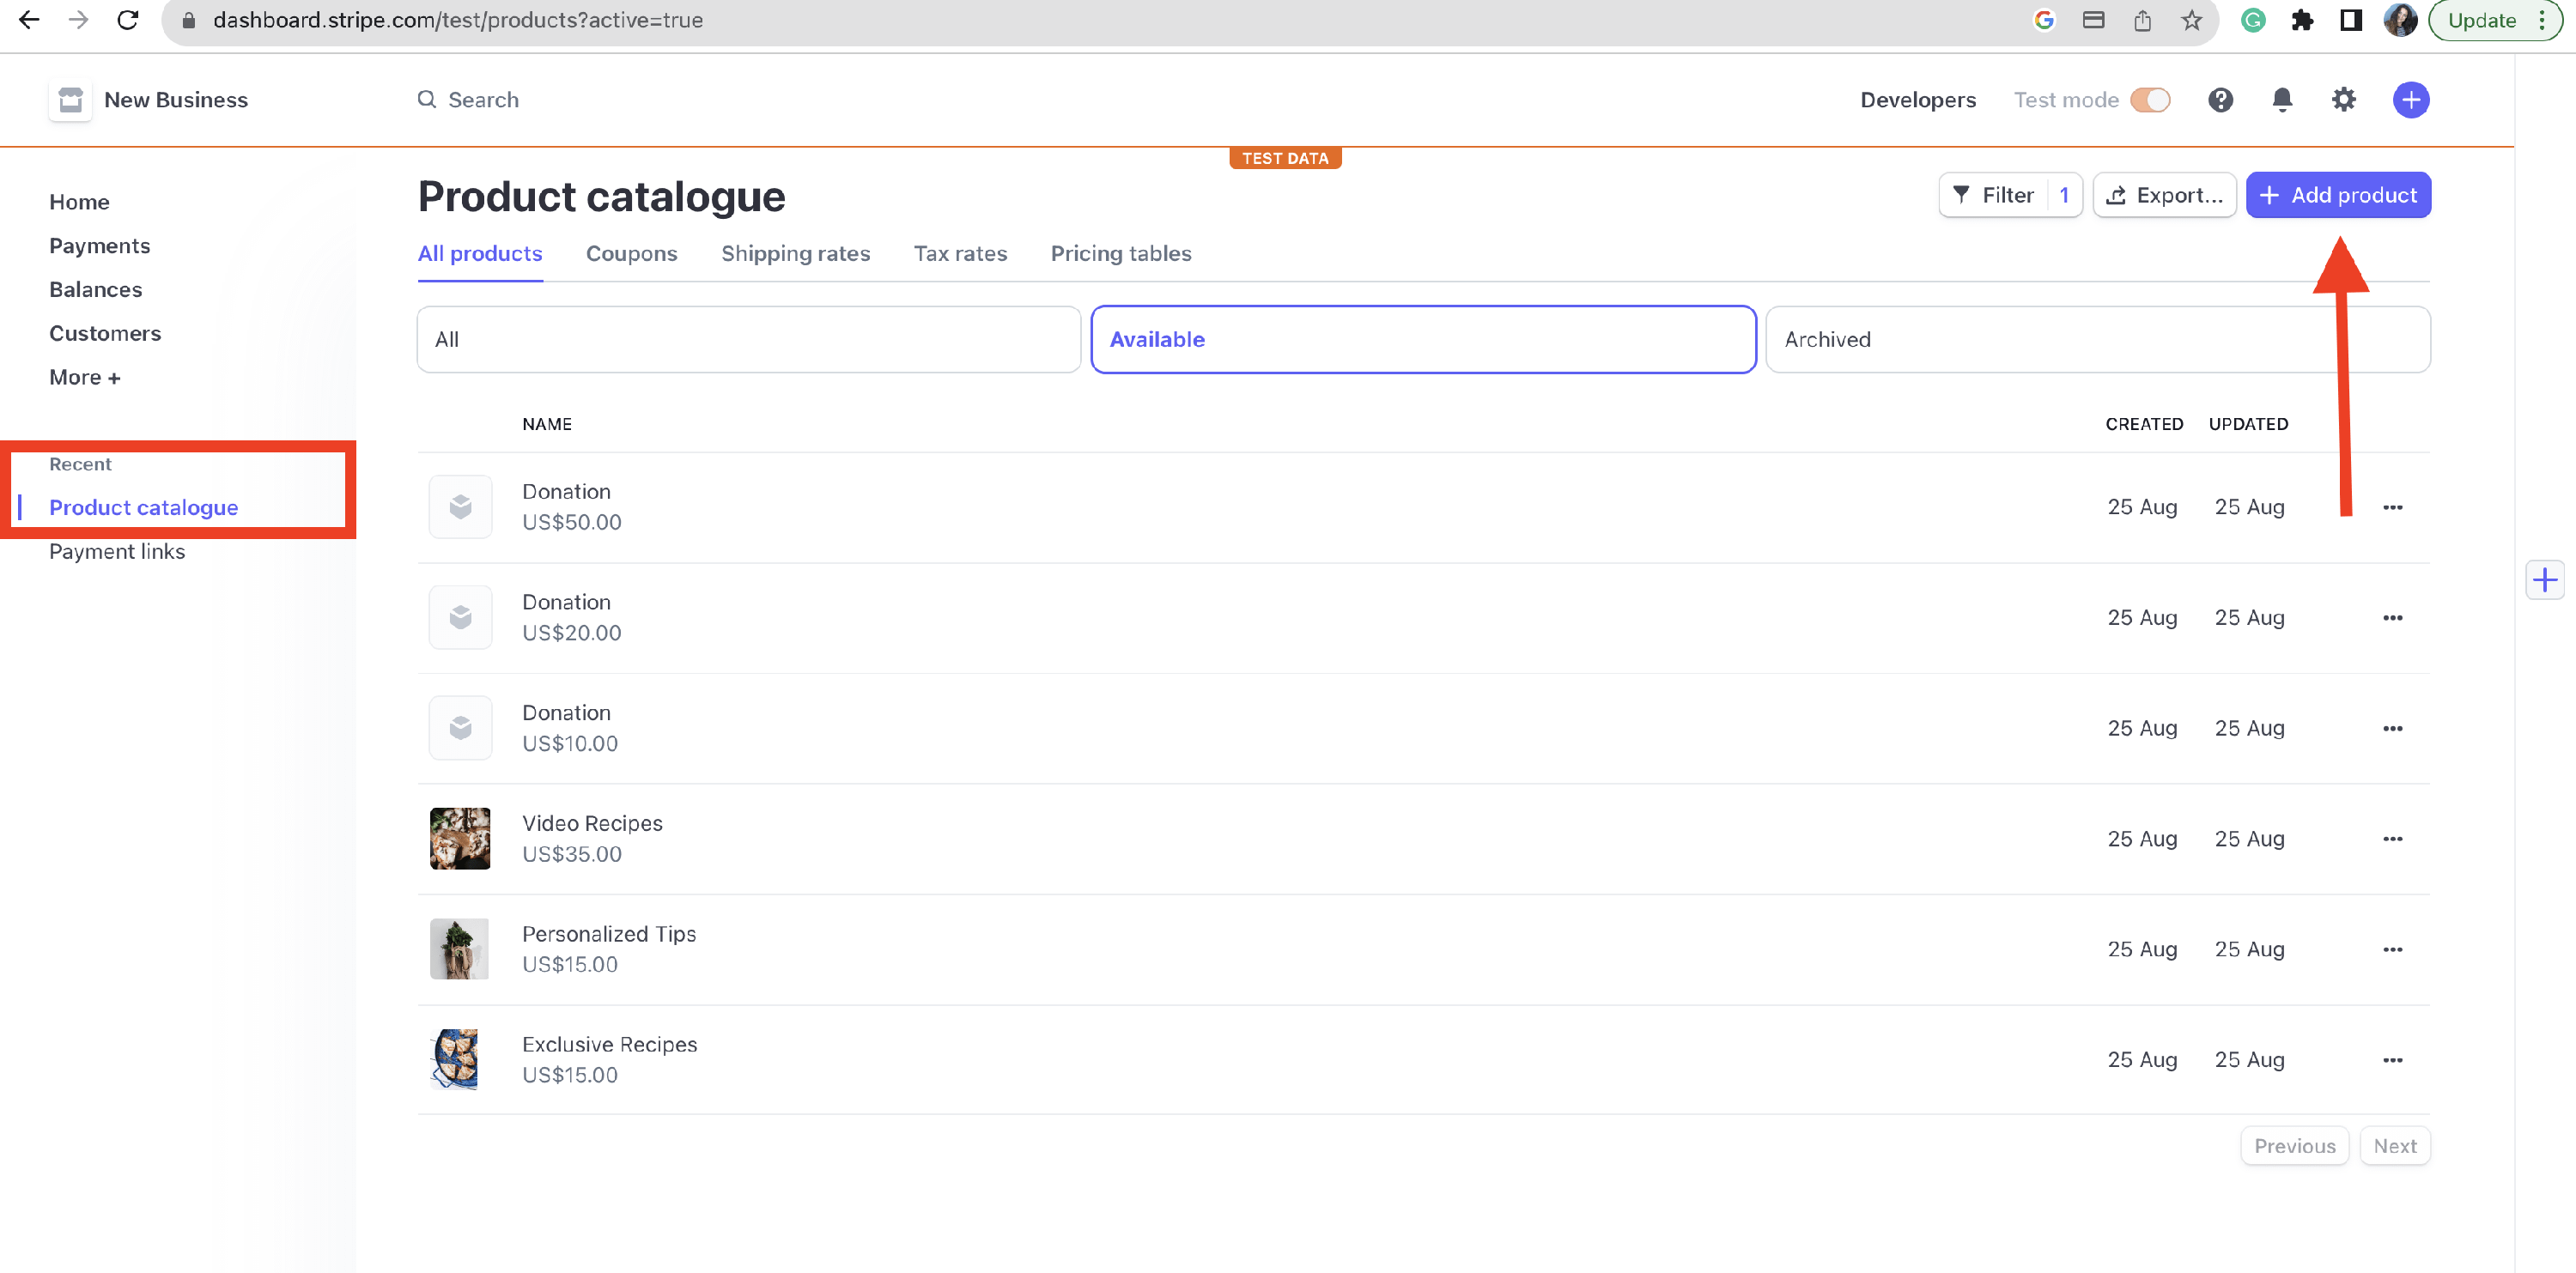
Task: Click the blue circular plus create icon
Action: coord(2411,100)
